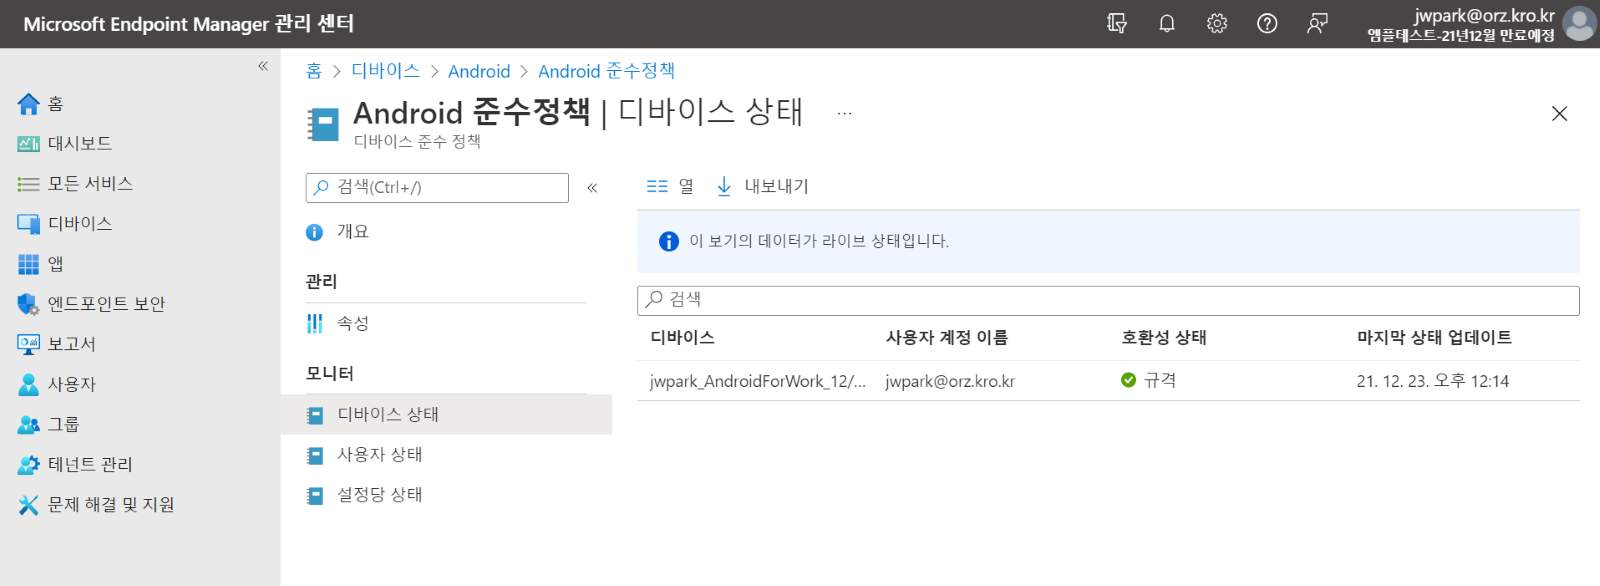Open portal settings gear icon
The height and width of the screenshot is (586, 1600).
tap(1217, 23)
